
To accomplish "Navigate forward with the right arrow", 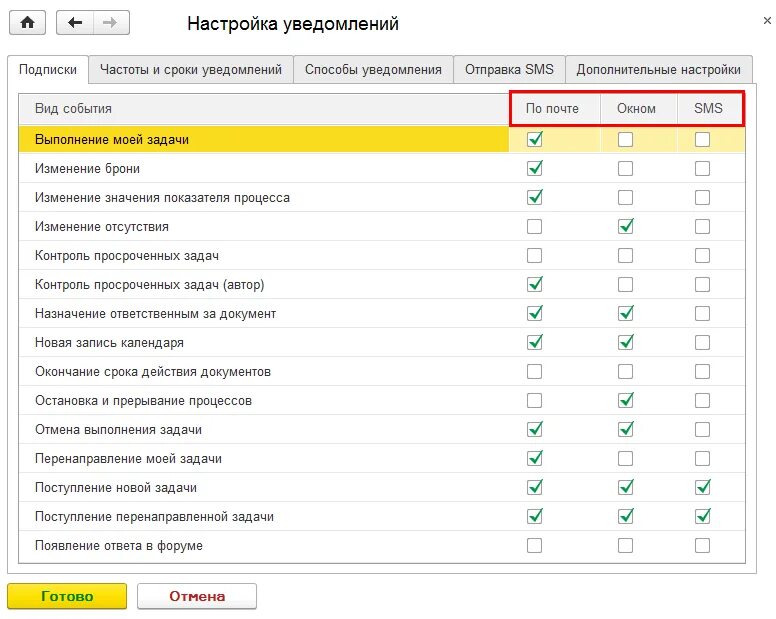I will tap(111, 23).
